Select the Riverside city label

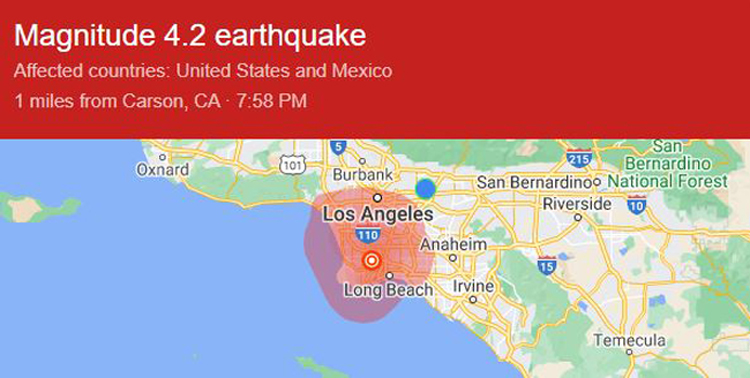[577, 204]
